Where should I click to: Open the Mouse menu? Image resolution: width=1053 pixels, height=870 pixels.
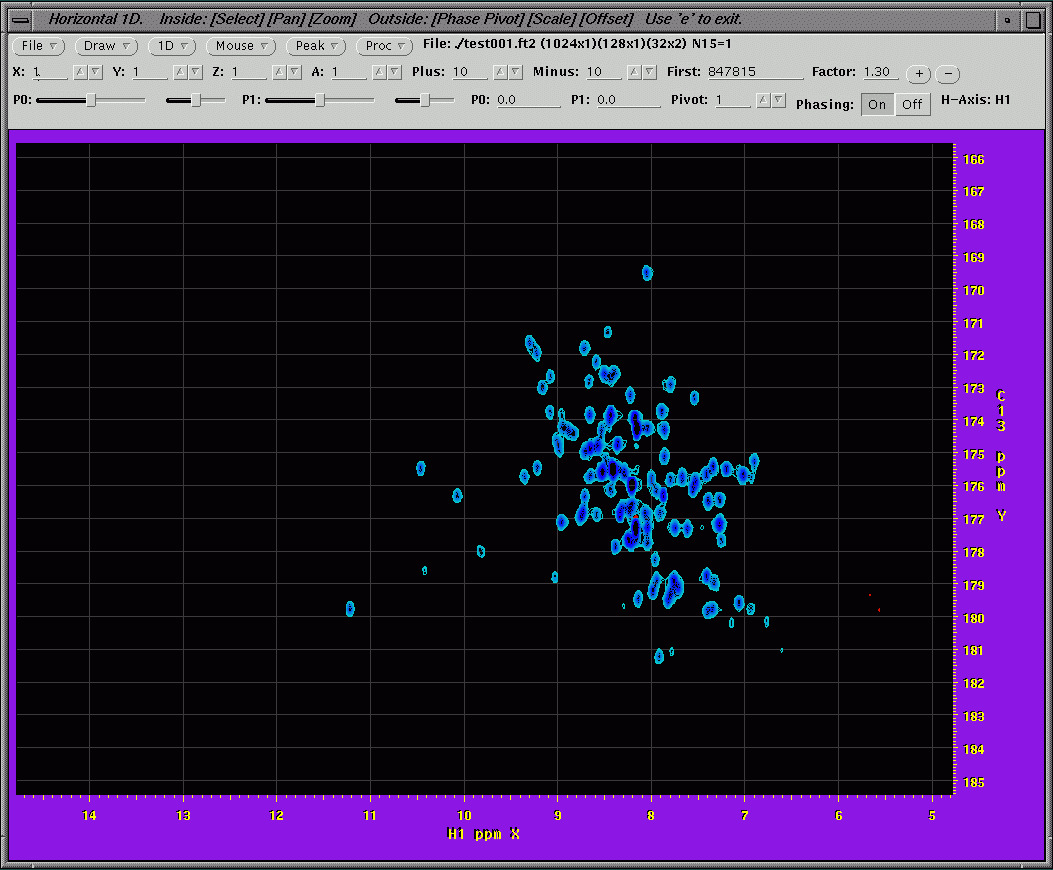(241, 46)
